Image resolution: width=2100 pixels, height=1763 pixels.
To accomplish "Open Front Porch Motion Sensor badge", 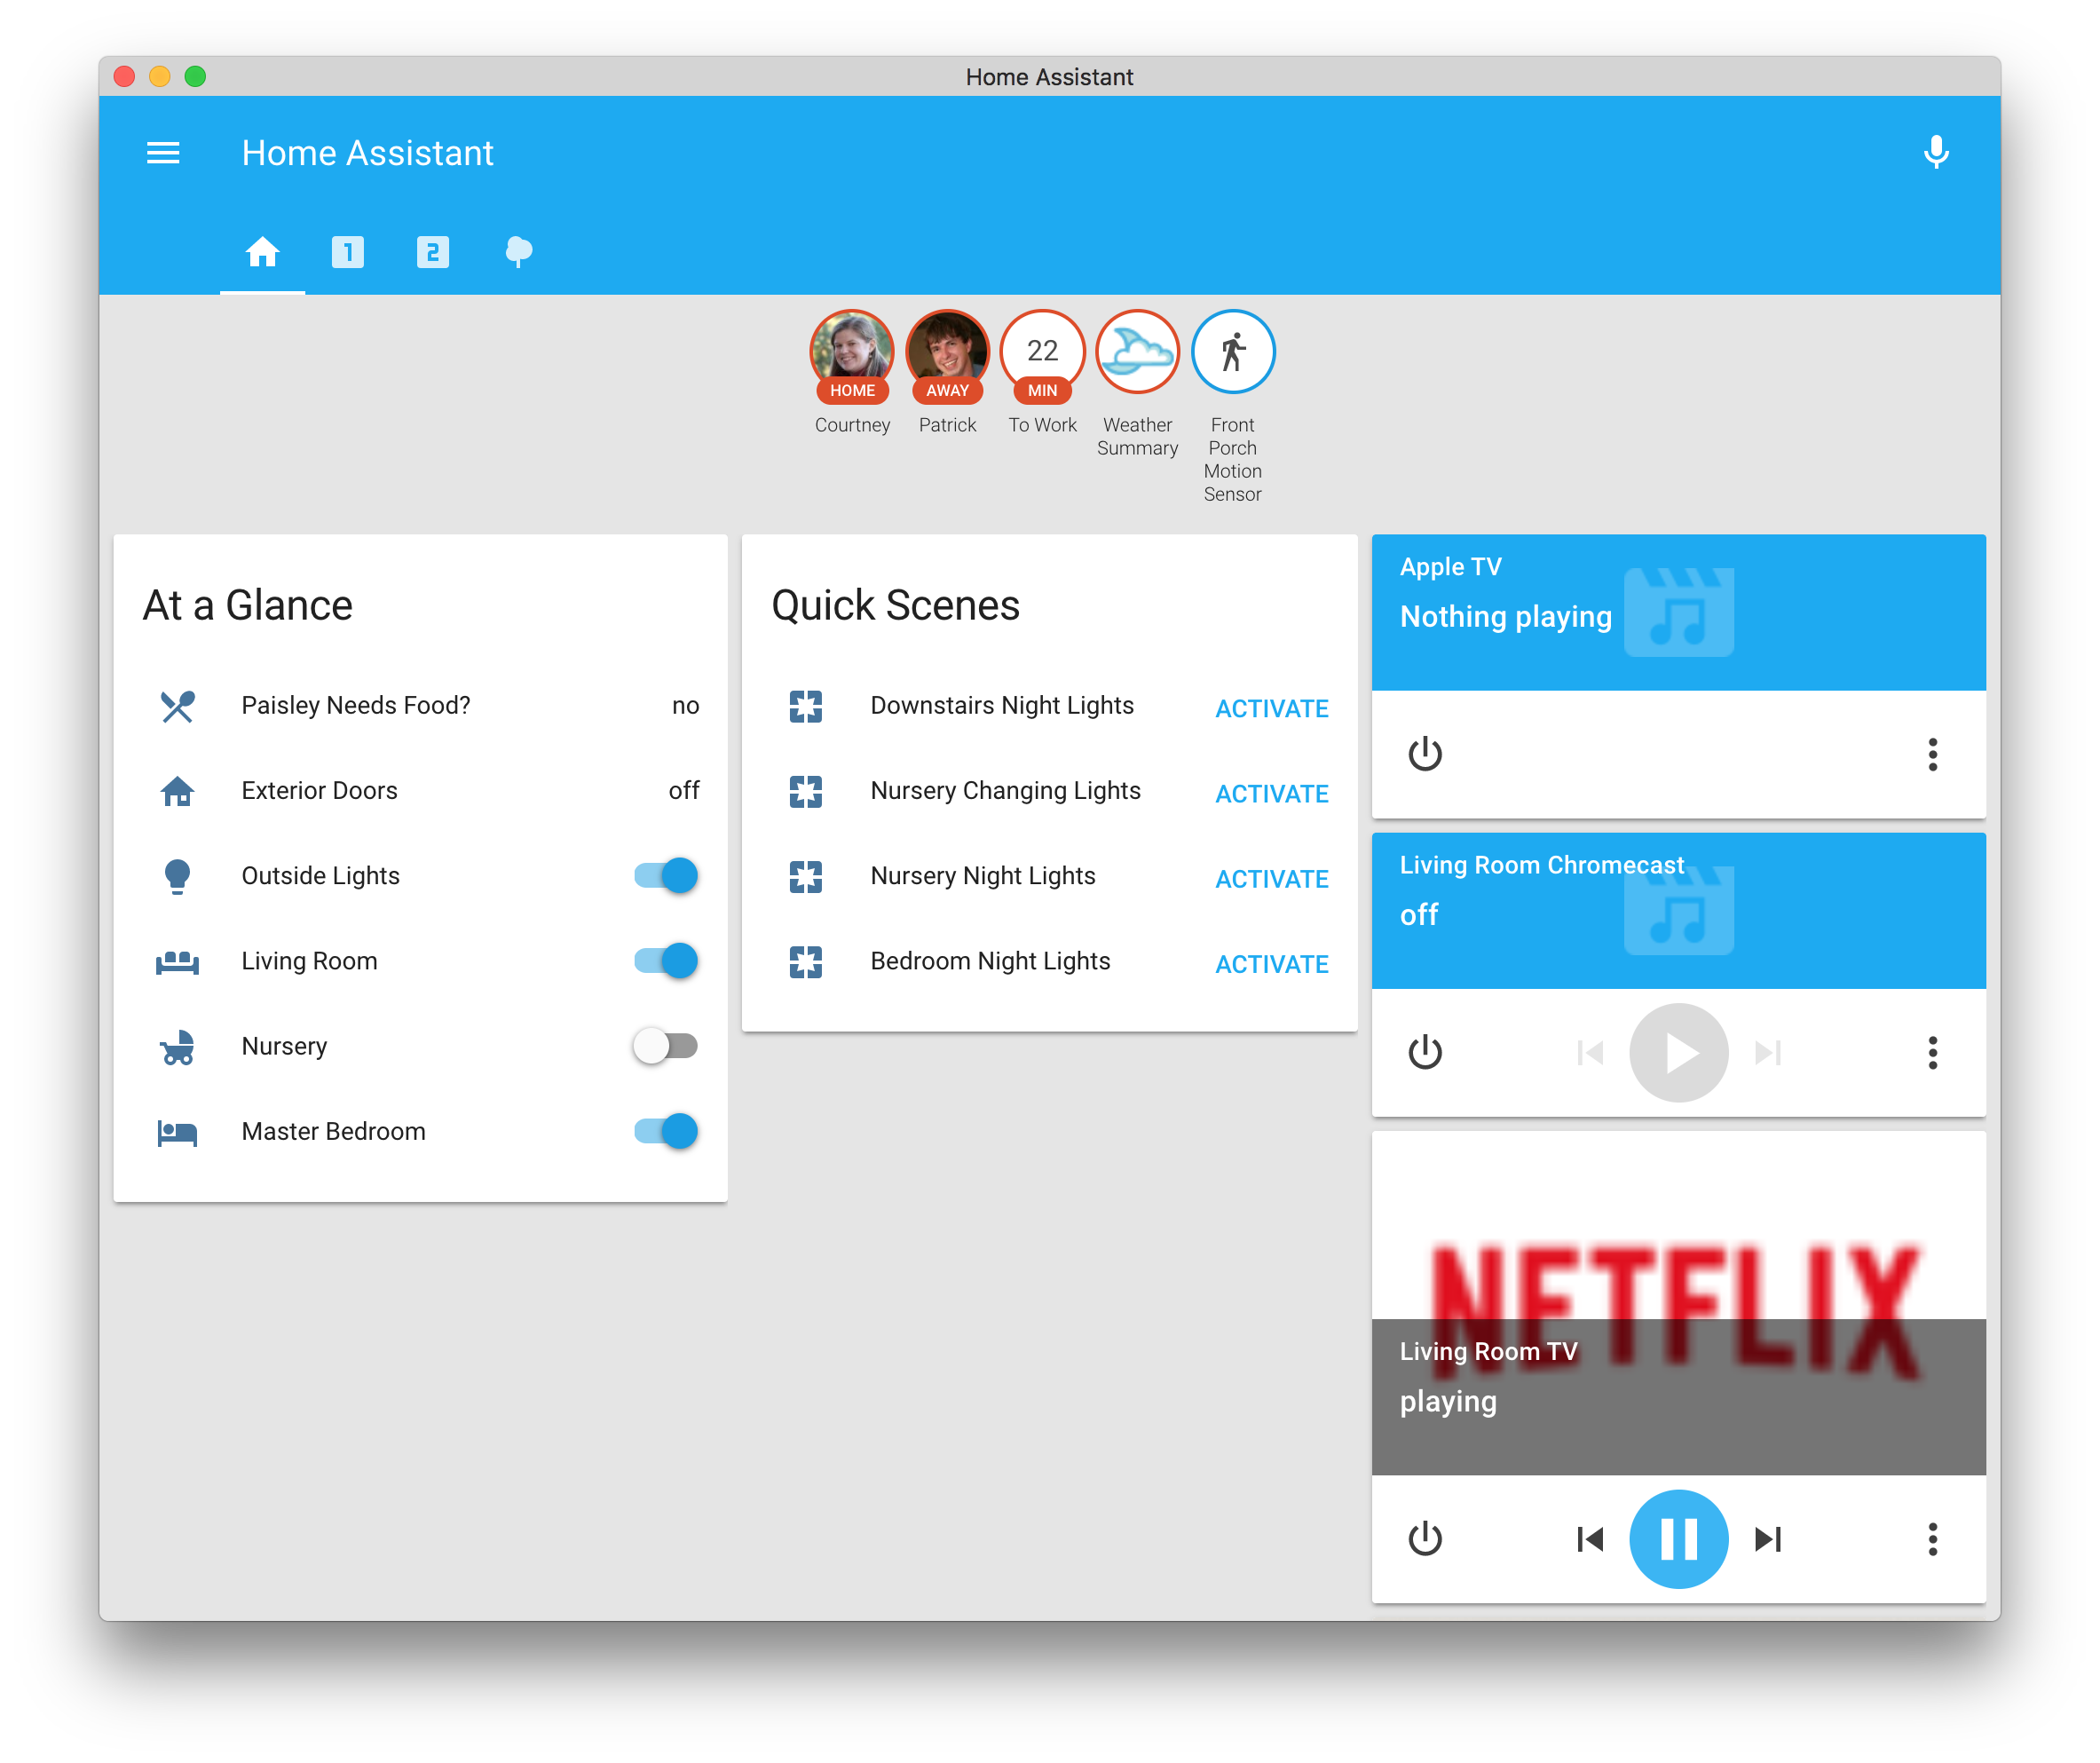I will pyautogui.click(x=1232, y=352).
